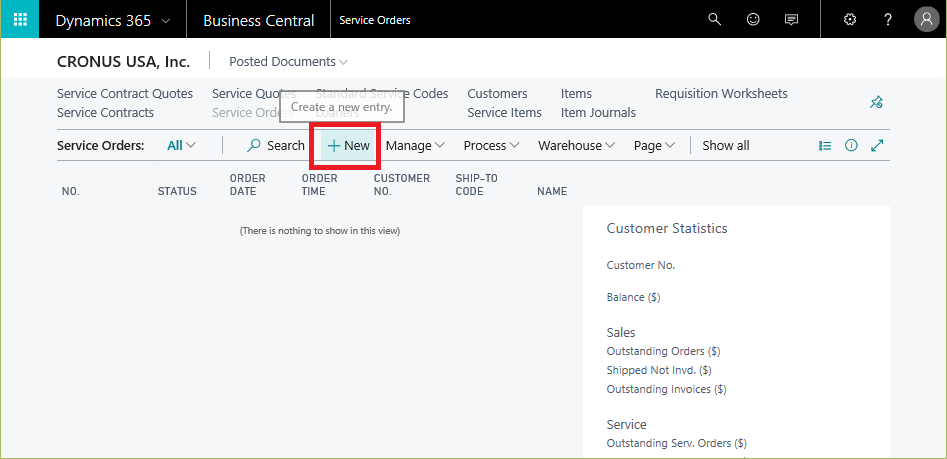Click the Search action
947x459 pixels.
[x=276, y=146]
